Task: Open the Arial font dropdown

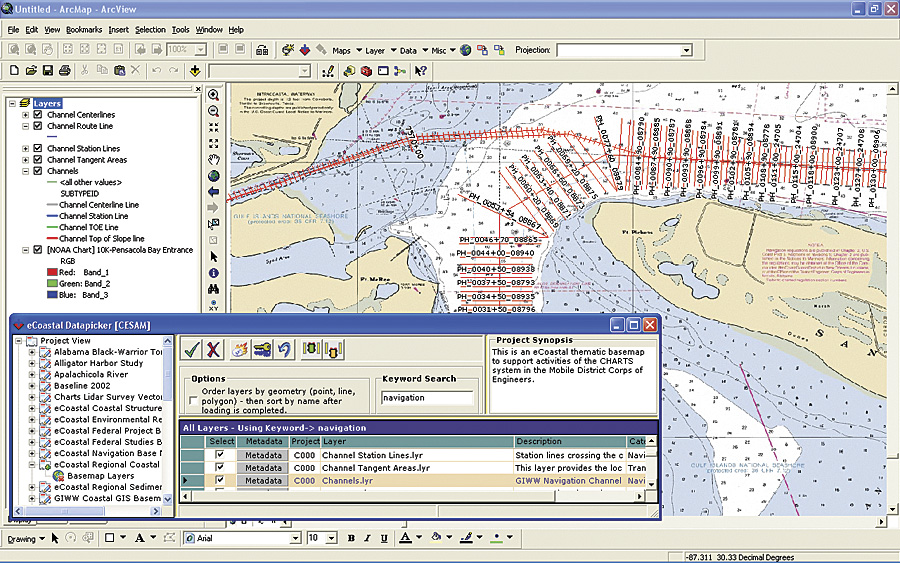Action: click(295, 538)
